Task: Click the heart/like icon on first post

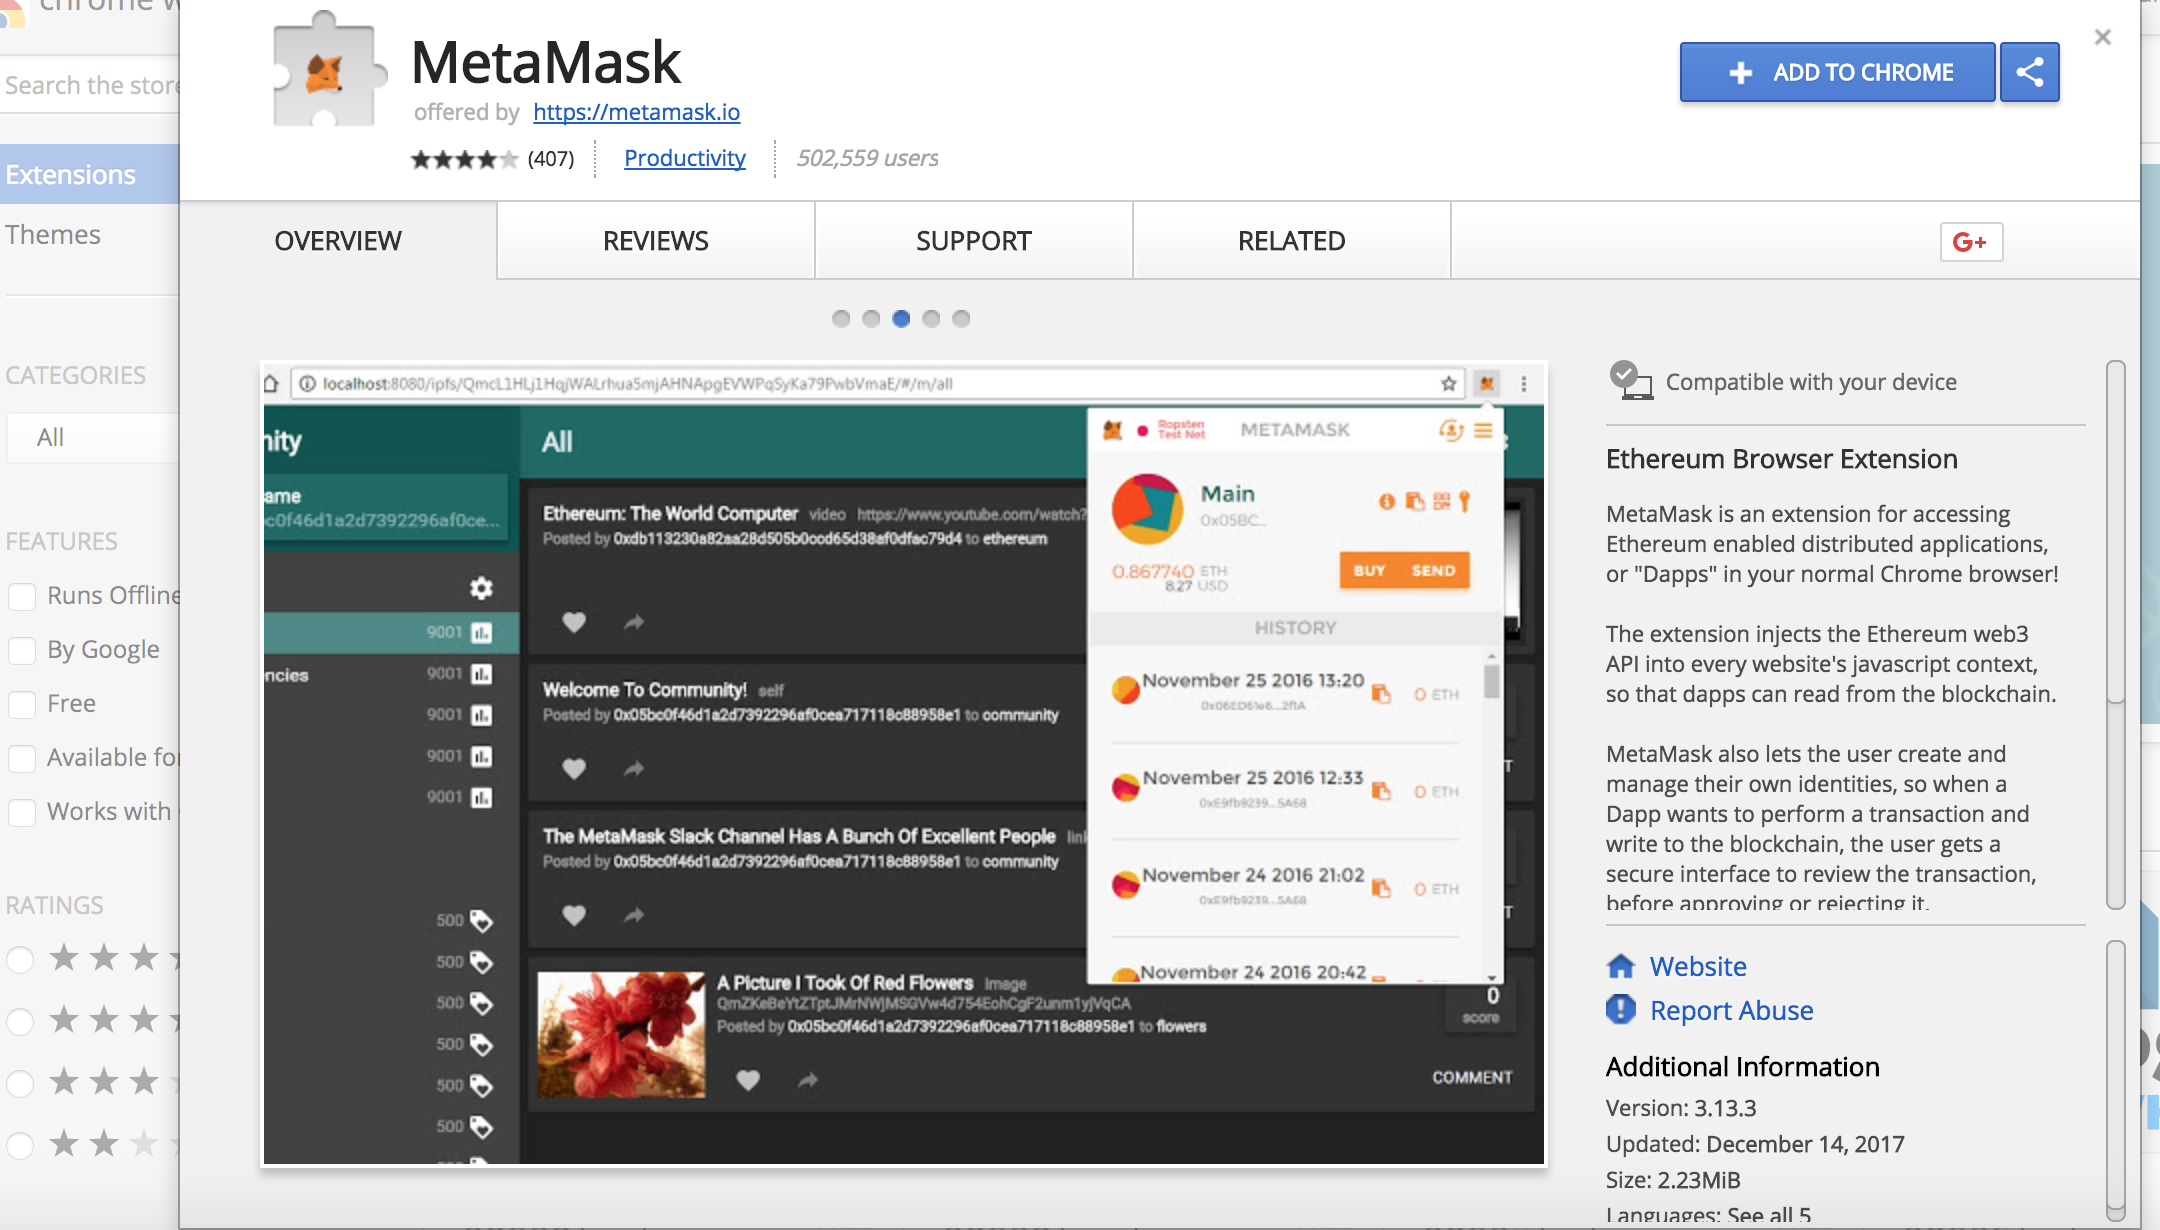Action: point(574,620)
